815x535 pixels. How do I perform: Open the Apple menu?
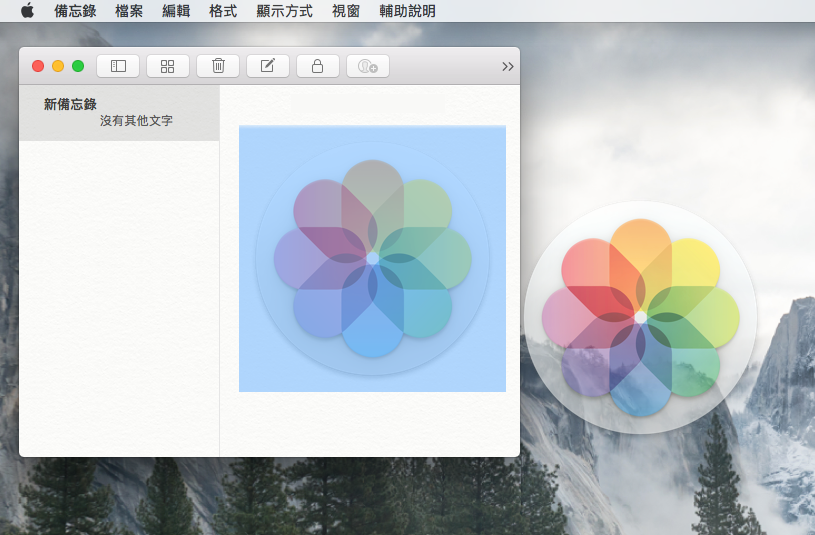click(x=28, y=10)
